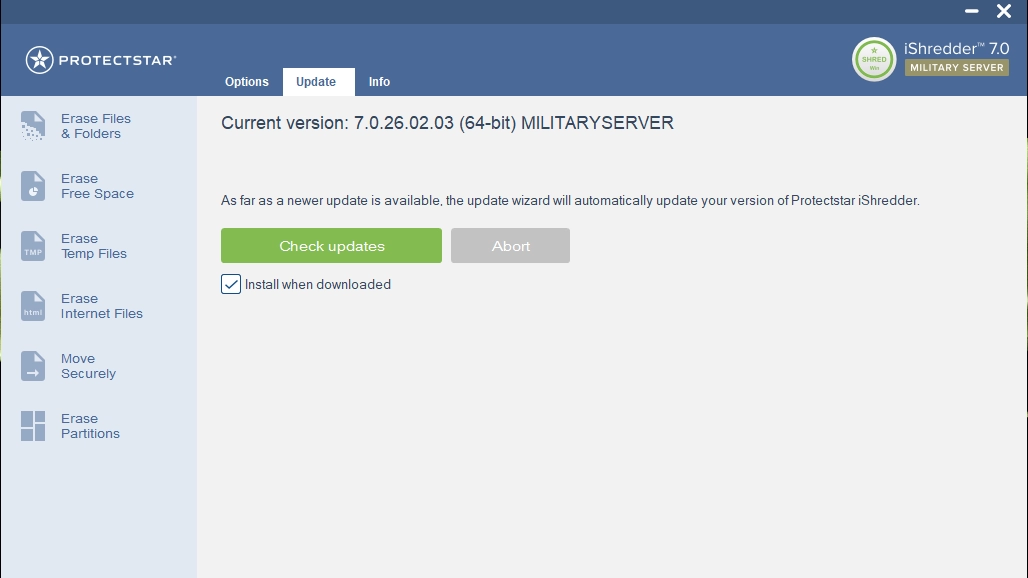Click the Erase Internet Files html icon

pos(33,306)
